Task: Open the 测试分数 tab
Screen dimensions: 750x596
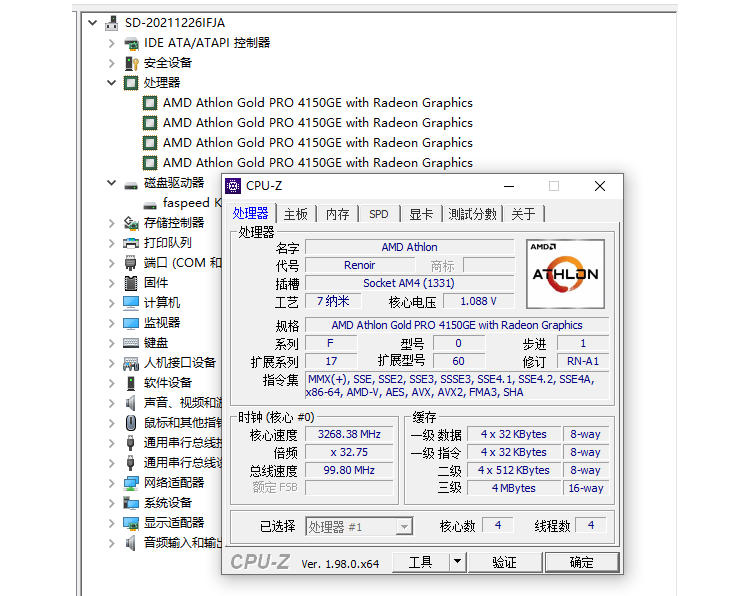Action: click(472, 214)
